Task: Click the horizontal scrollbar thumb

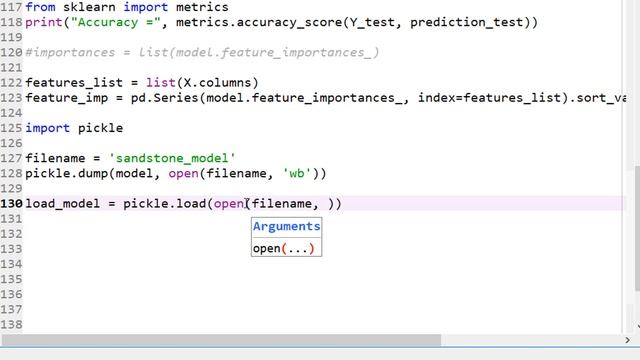Action: pyautogui.click(x=221, y=340)
